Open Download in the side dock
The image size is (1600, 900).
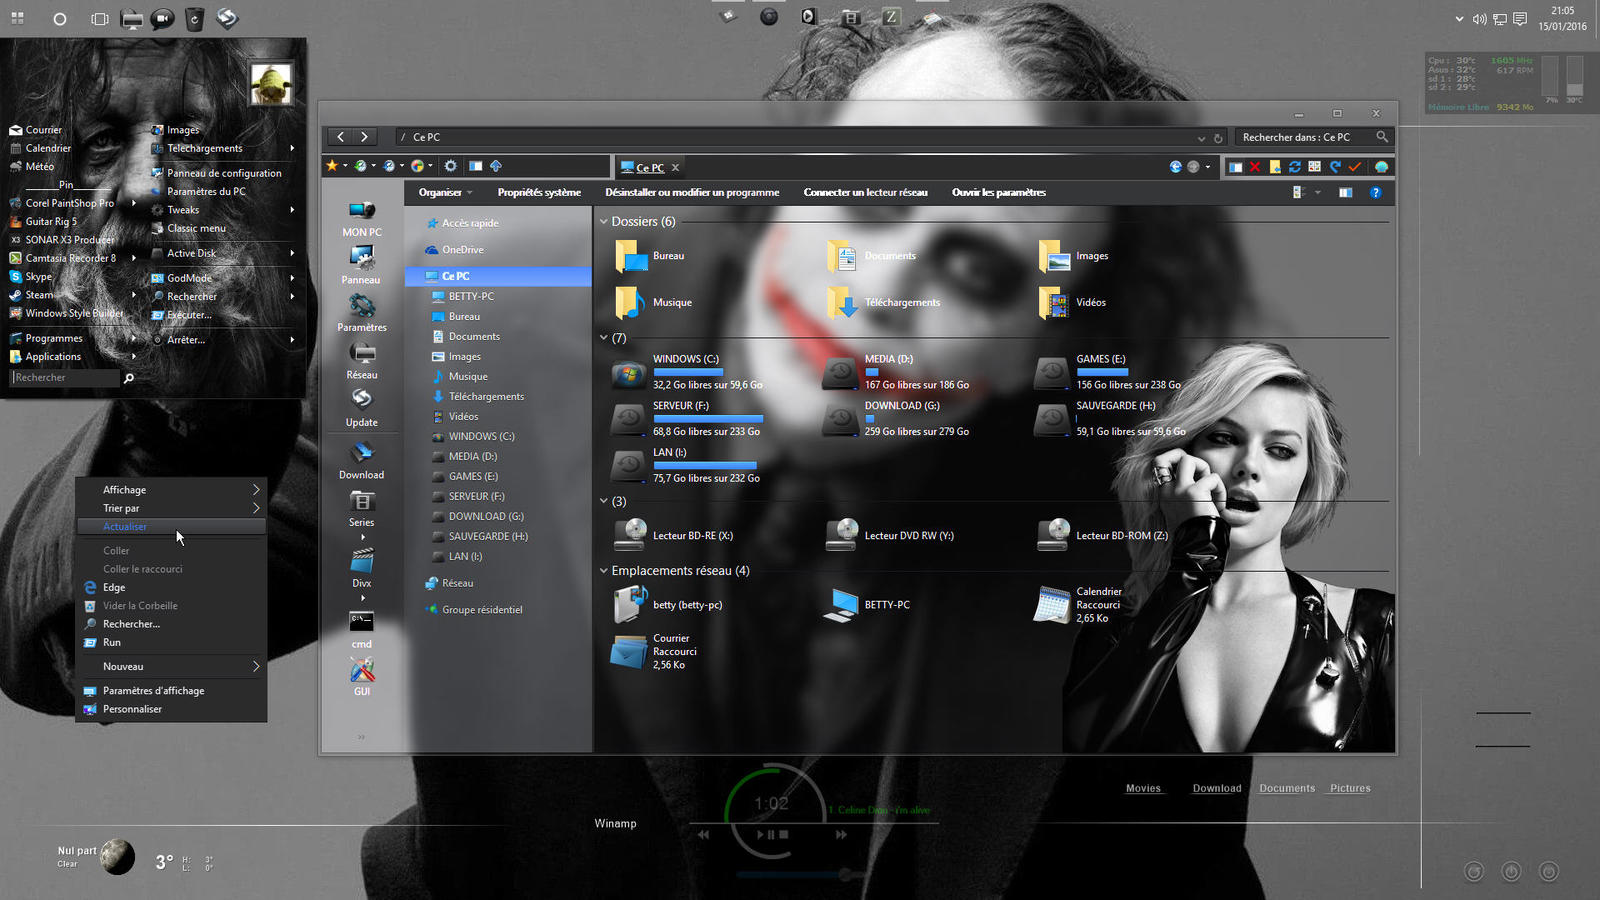(362, 460)
